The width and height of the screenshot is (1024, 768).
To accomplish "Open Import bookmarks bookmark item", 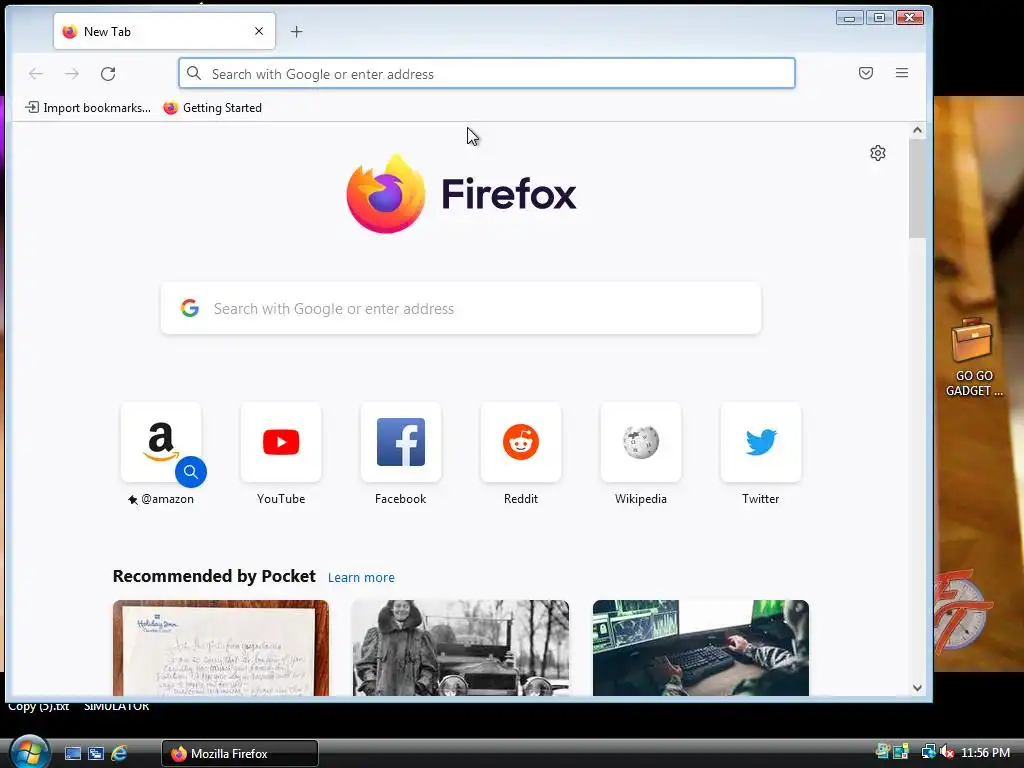I will 88,108.
